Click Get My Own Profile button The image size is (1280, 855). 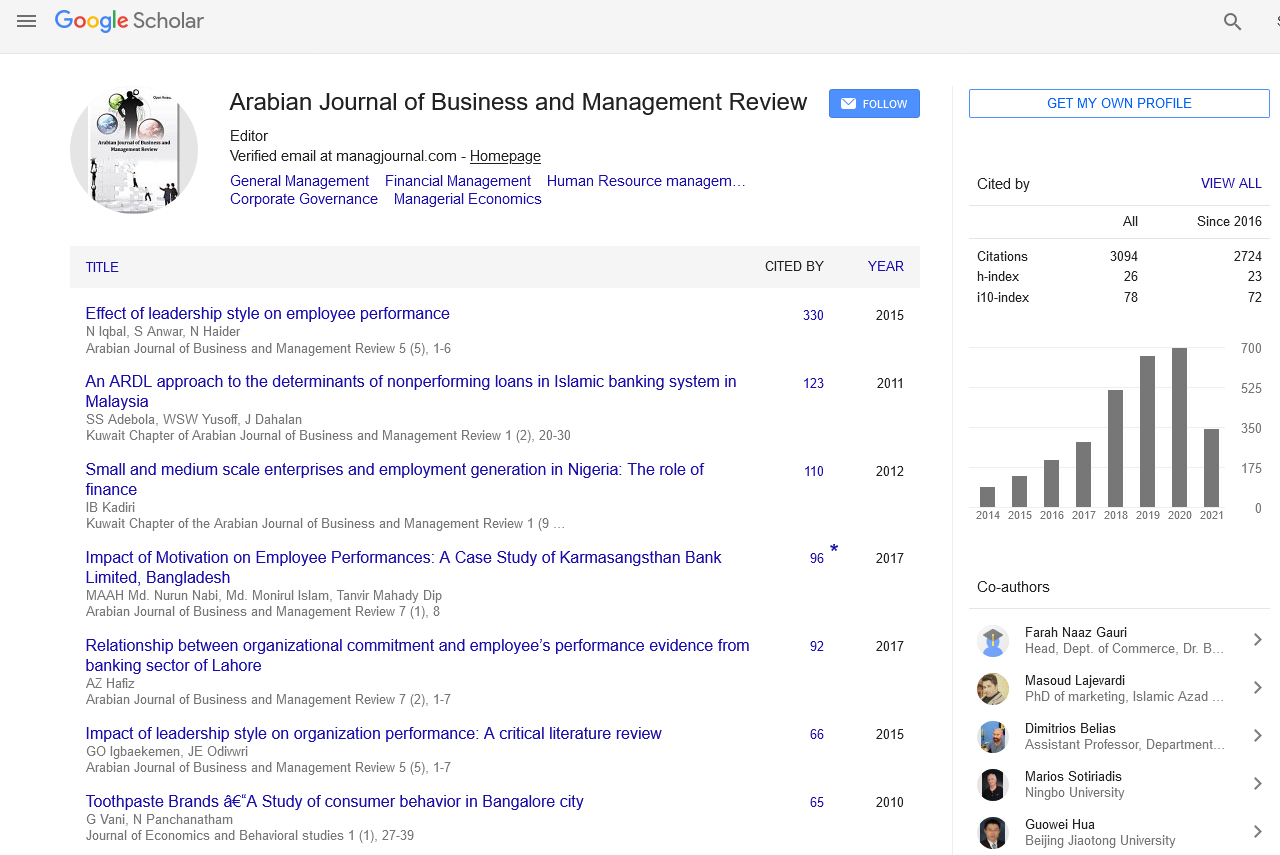[1119, 103]
